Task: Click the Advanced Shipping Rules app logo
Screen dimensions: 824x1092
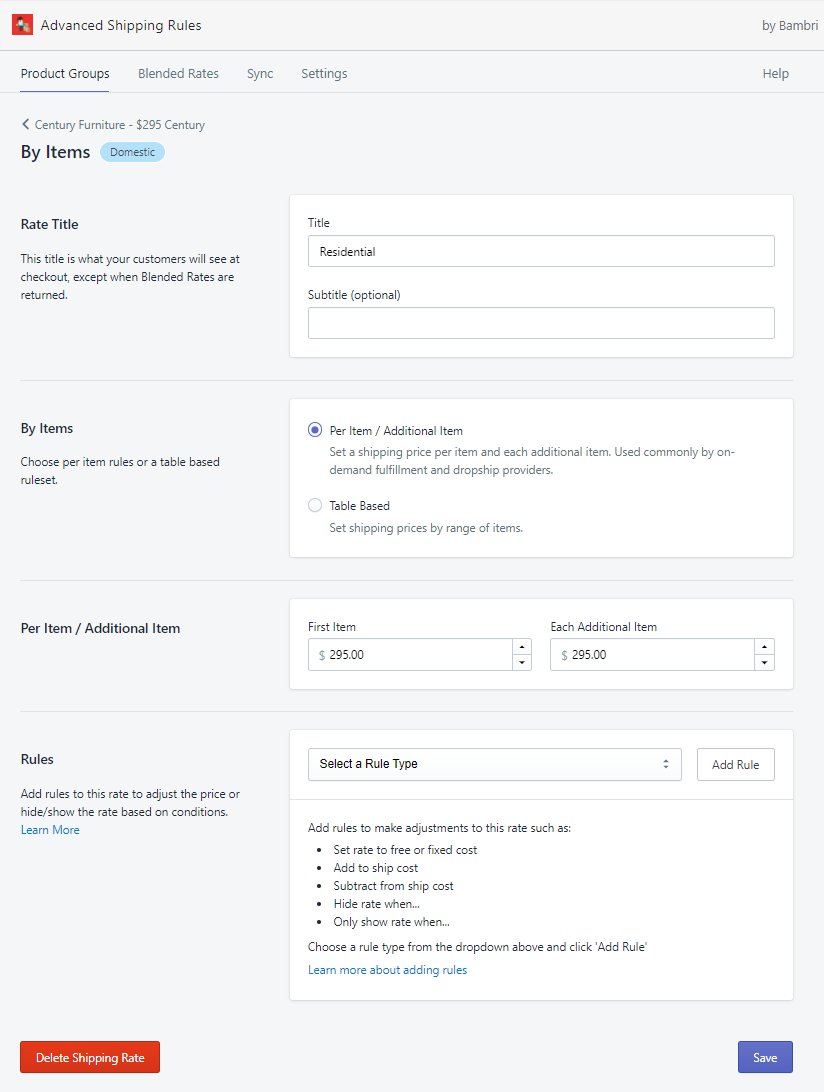Action: (x=22, y=25)
